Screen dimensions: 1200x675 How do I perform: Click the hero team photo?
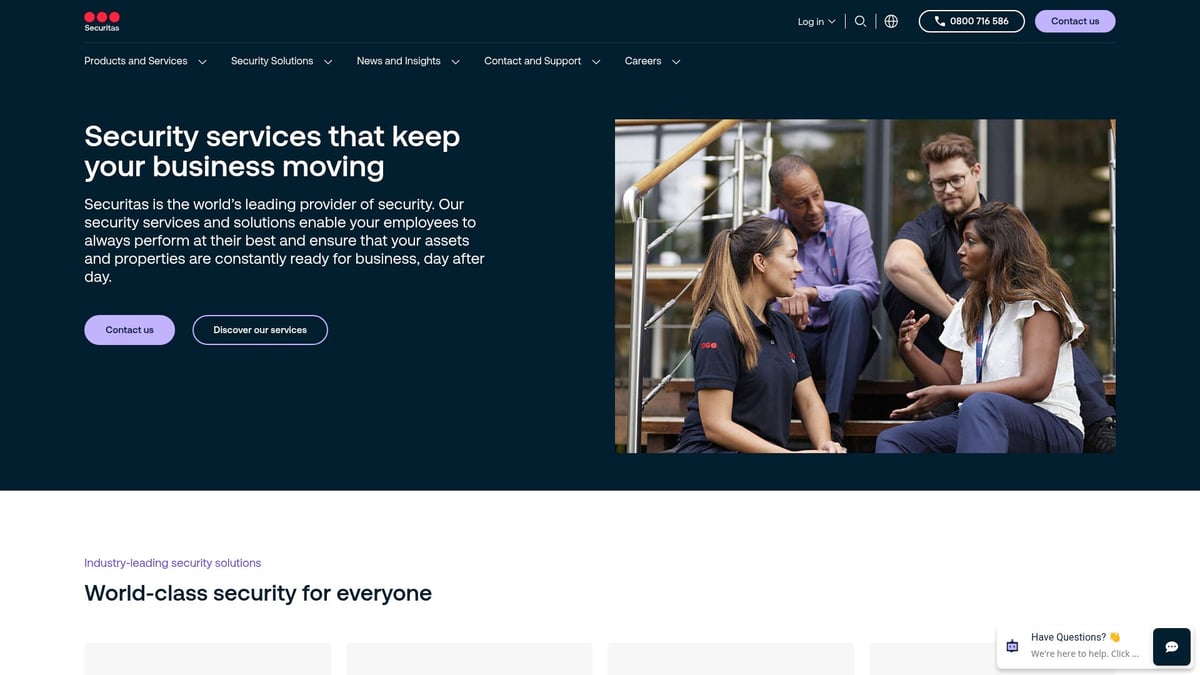tap(865, 286)
